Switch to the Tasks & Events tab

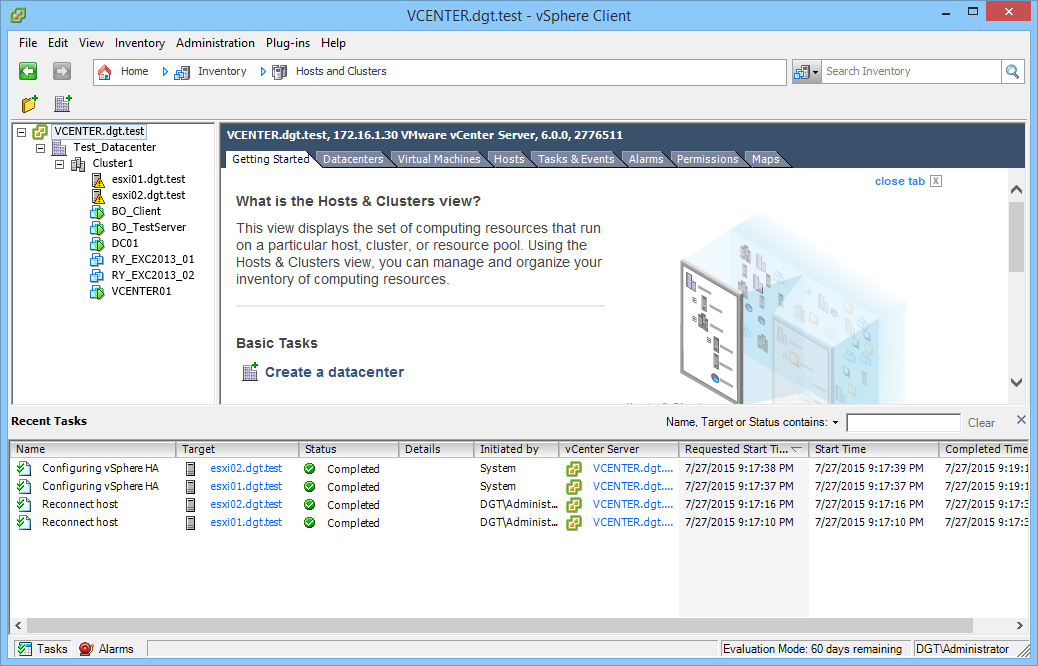[576, 160]
